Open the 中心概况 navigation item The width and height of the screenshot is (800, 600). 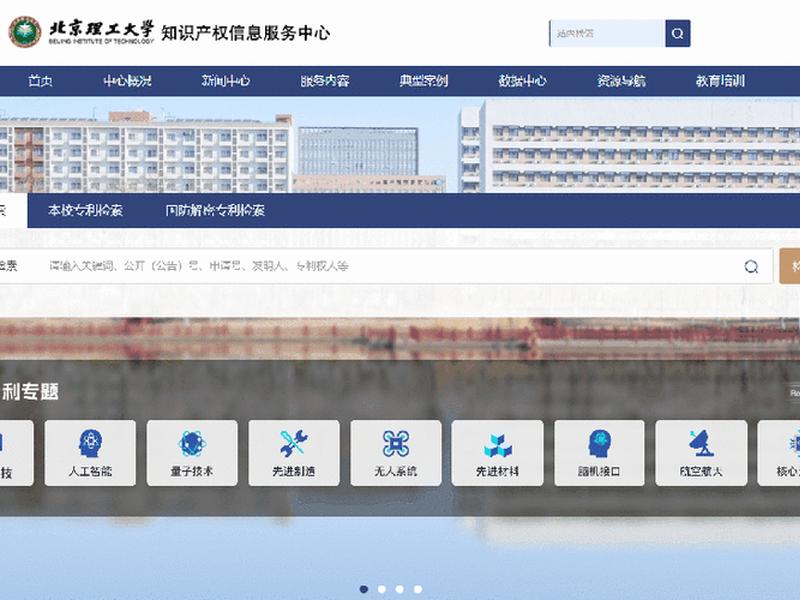coord(128,81)
